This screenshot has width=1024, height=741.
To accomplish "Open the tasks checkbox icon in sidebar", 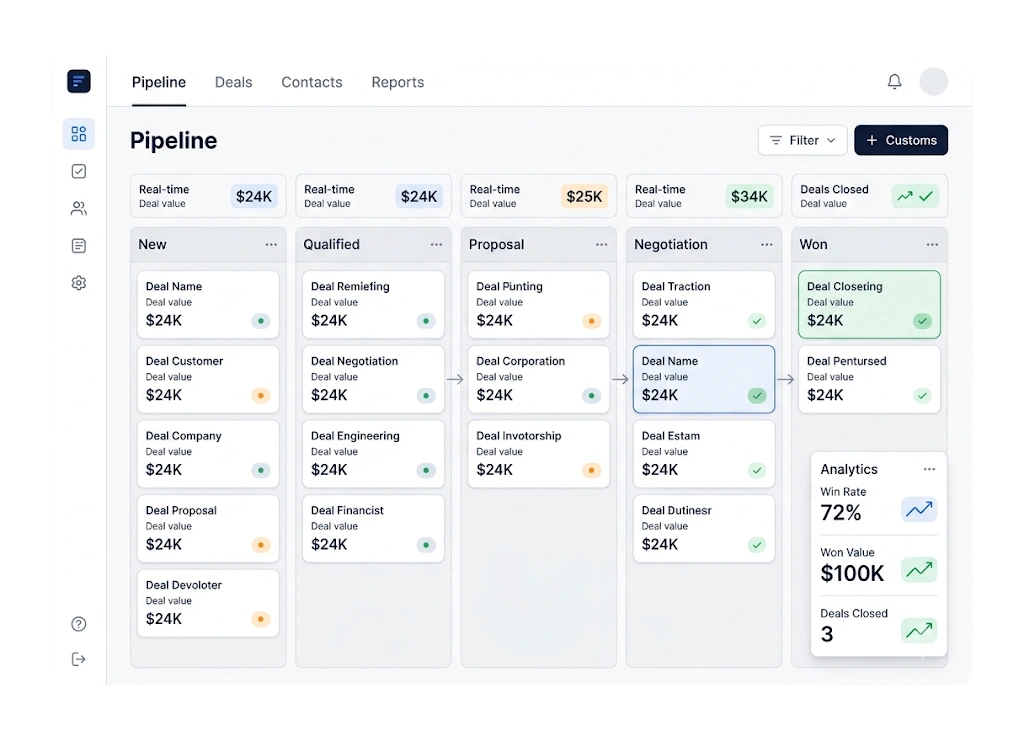I will (x=79, y=171).
